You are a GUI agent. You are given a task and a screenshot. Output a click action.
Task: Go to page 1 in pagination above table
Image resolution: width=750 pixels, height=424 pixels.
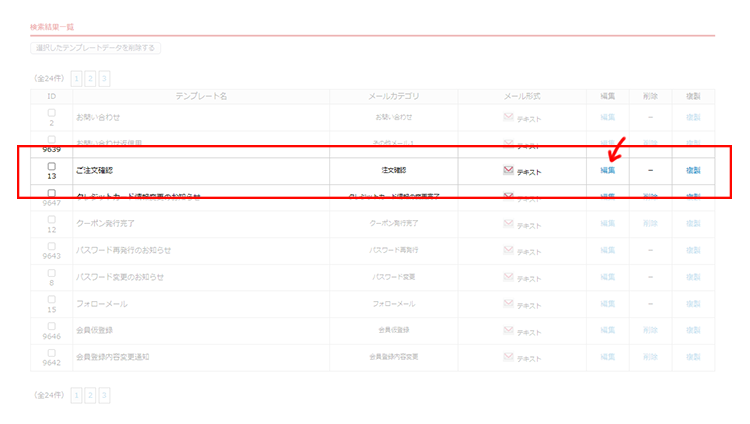(77, 78)
